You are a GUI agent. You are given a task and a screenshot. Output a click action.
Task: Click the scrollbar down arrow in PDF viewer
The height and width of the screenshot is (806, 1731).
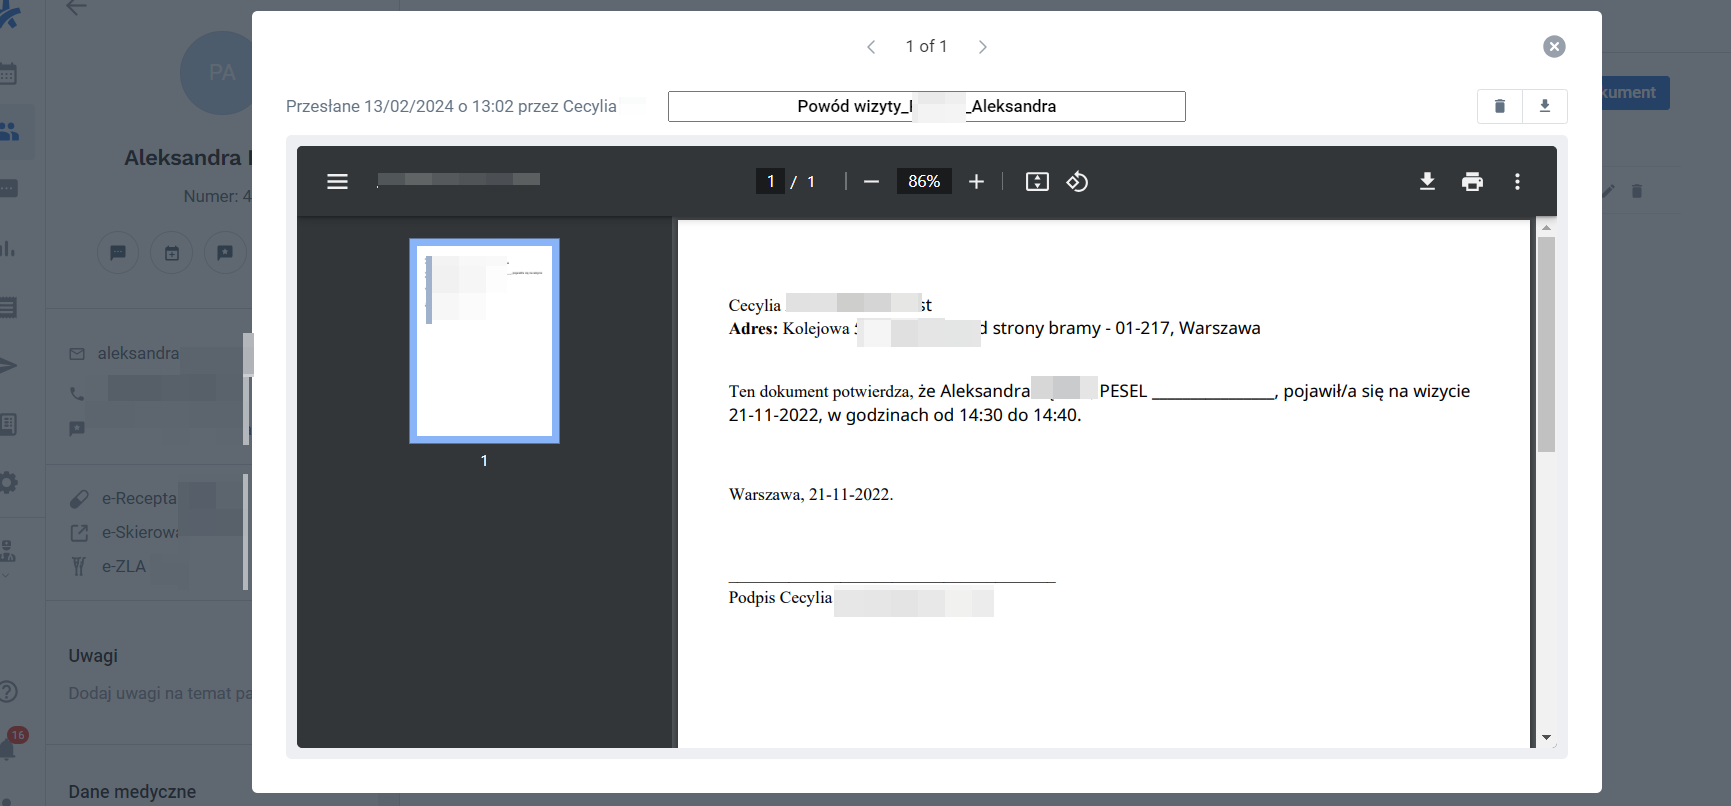[1546, 738]
